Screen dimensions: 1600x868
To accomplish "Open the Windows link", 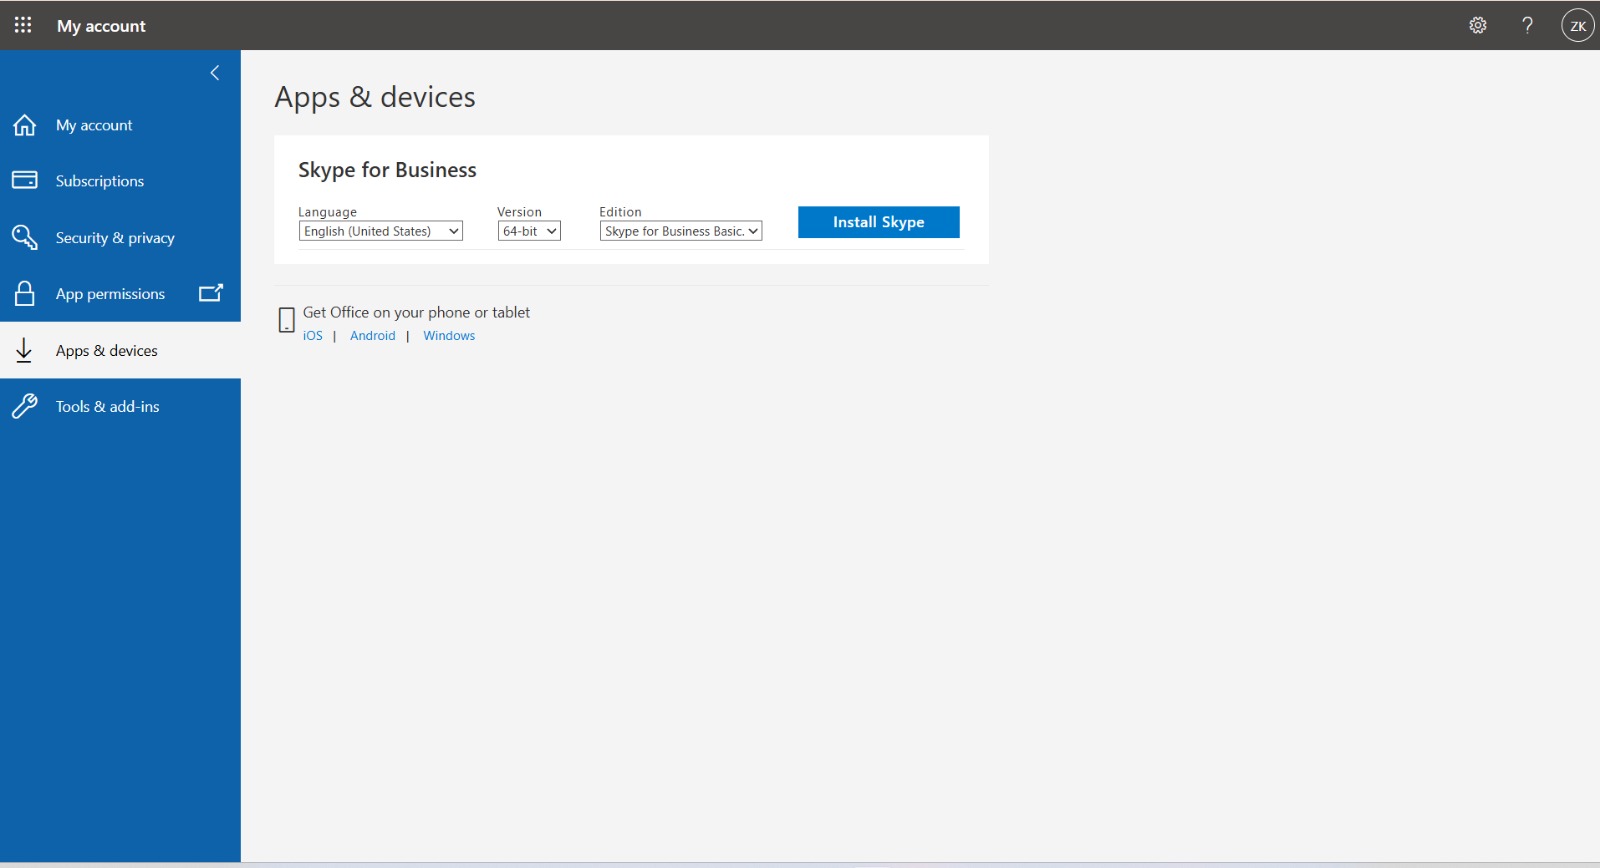I will (x=449, y=336).
